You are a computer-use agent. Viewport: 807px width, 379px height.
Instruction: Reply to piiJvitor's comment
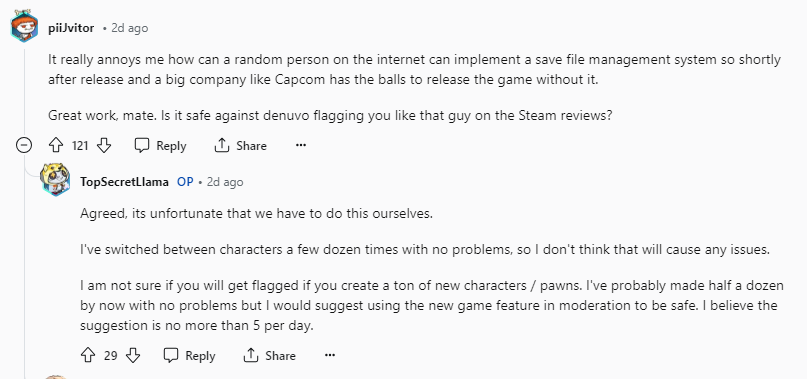tap(160, 146)
